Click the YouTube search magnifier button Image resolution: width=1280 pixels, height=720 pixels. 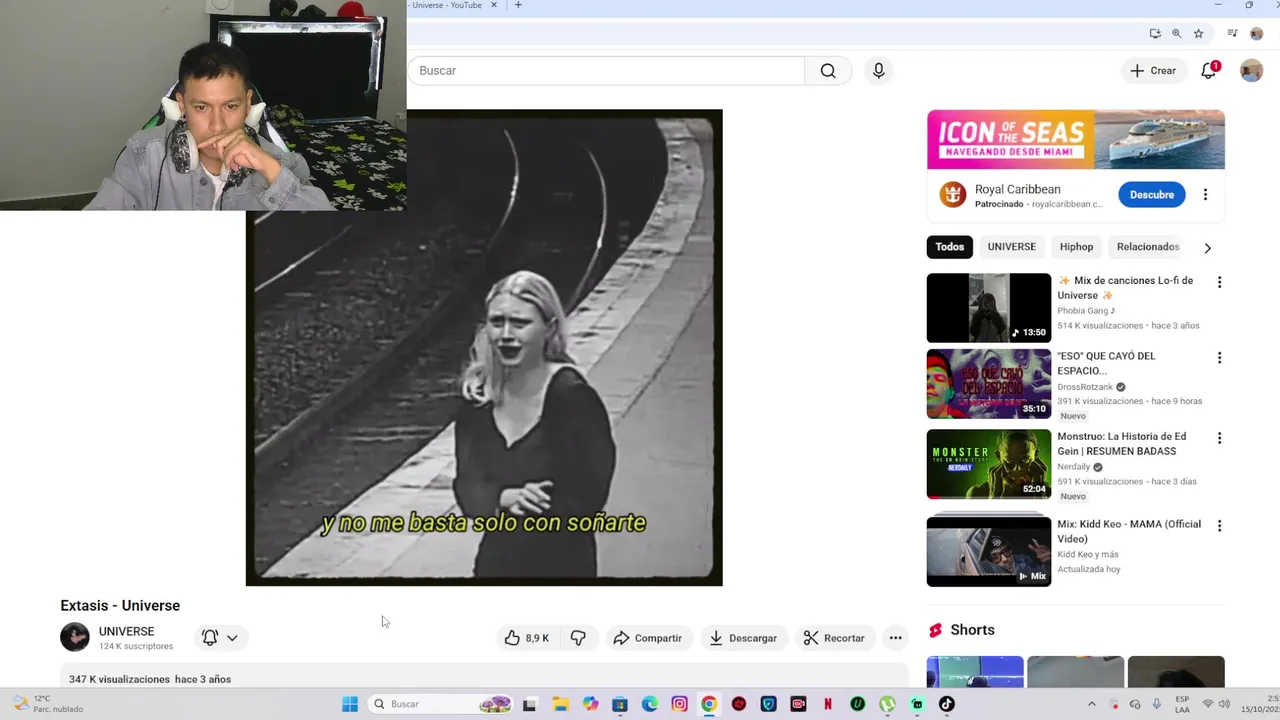(828, 71)
